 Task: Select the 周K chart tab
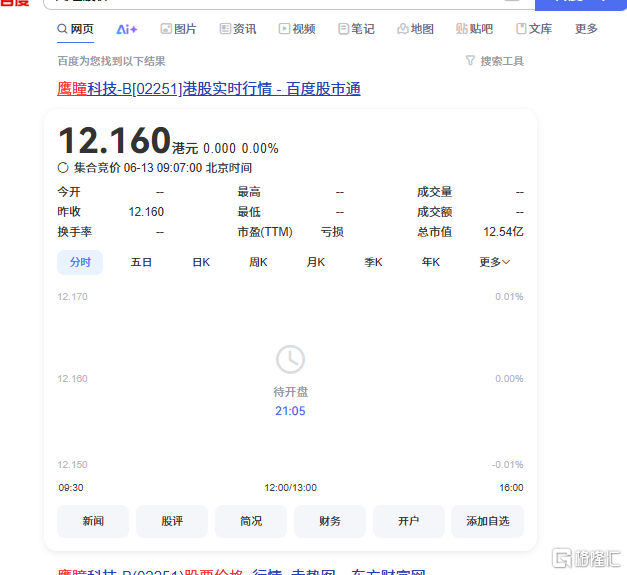(x=258, y=262)
